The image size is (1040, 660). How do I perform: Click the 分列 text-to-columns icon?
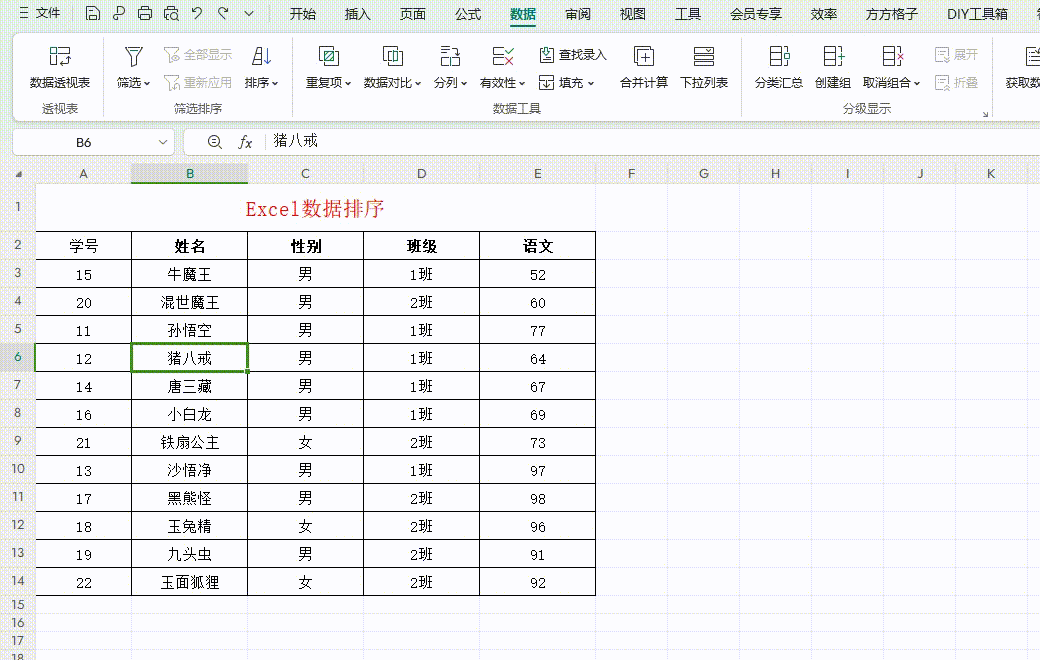(x=450, y=57)
